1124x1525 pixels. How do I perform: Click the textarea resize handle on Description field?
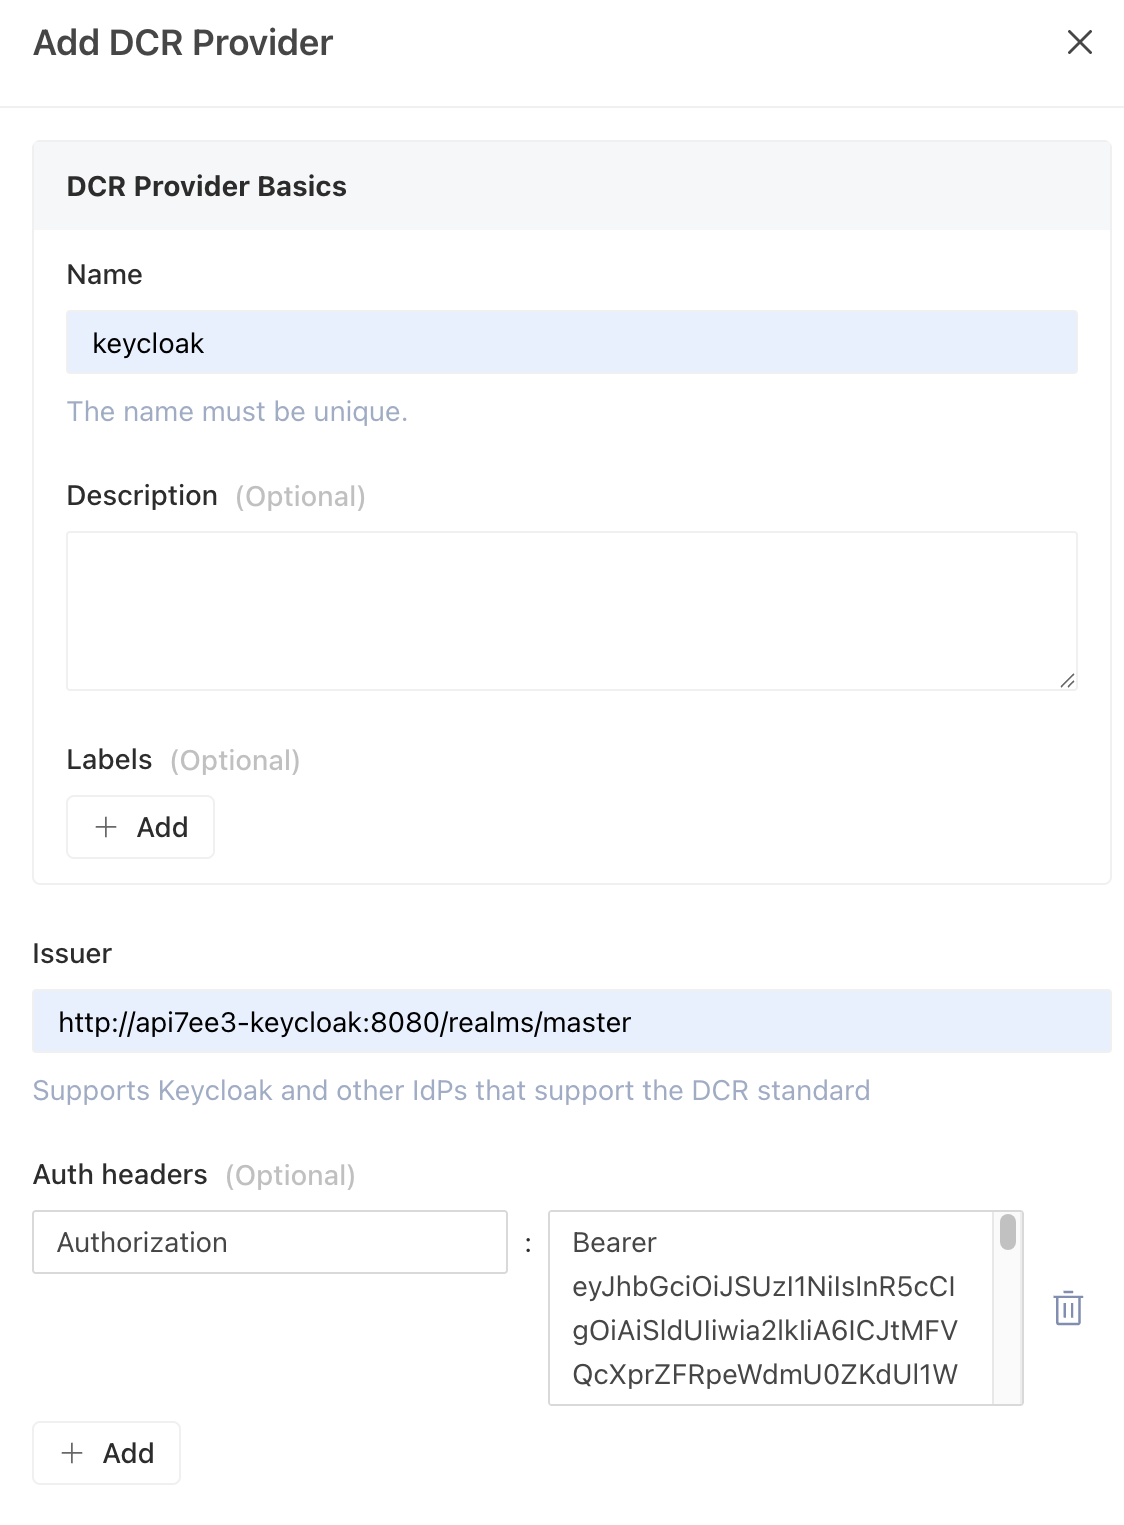click(x=1069, y=681)
